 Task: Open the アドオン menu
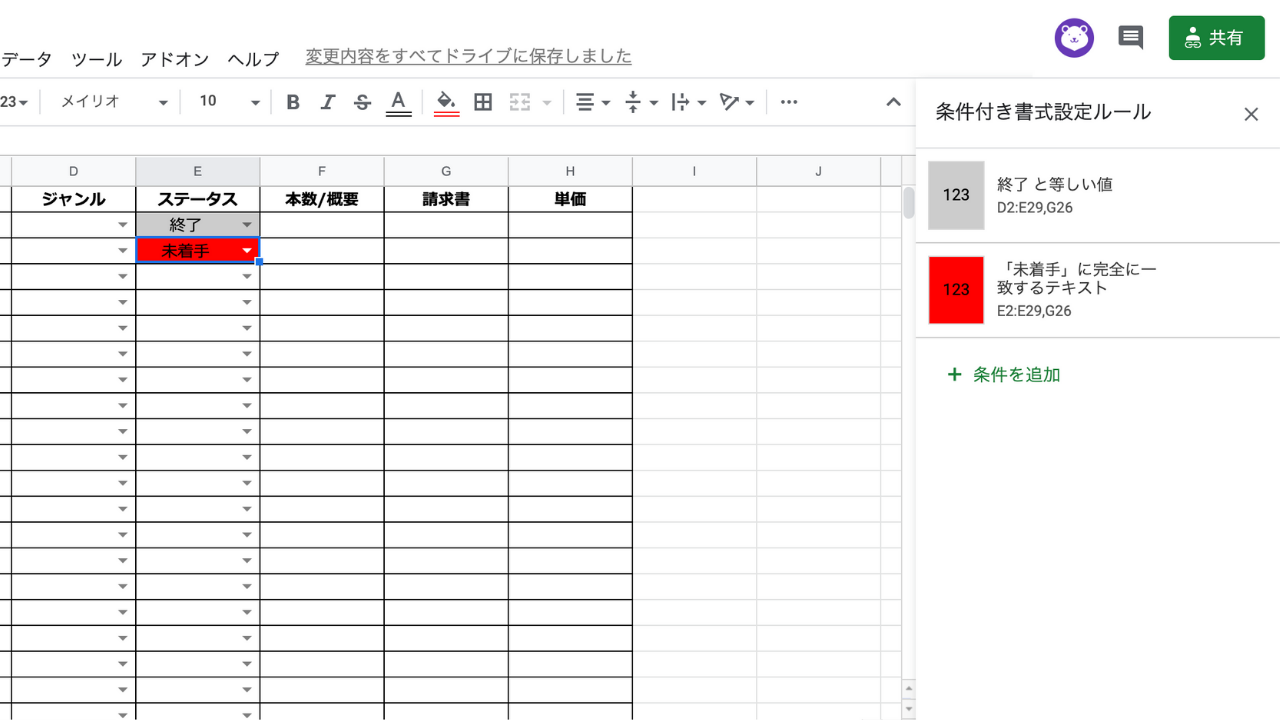[x=175, y=59]
